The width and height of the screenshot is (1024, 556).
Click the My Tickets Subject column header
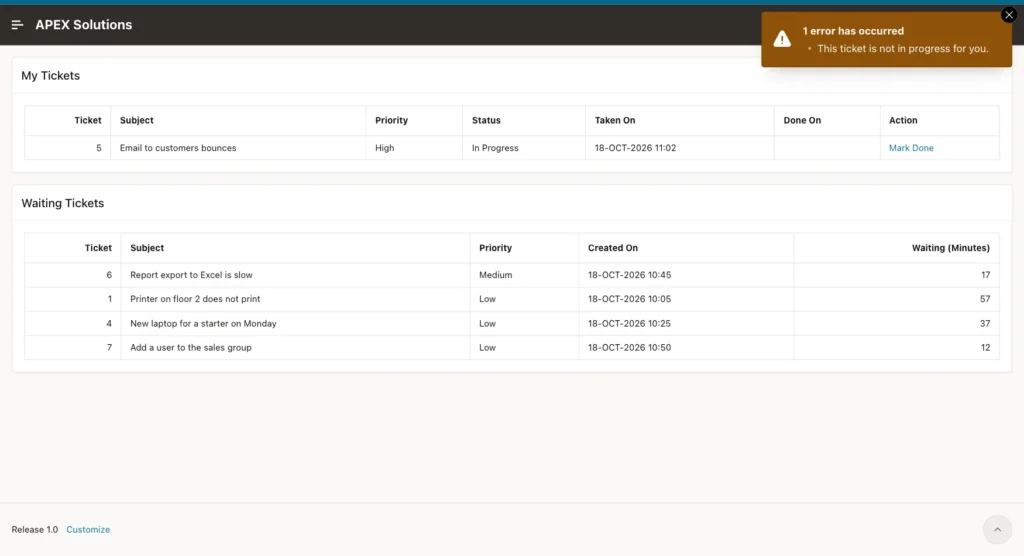(x=136, y=120)
